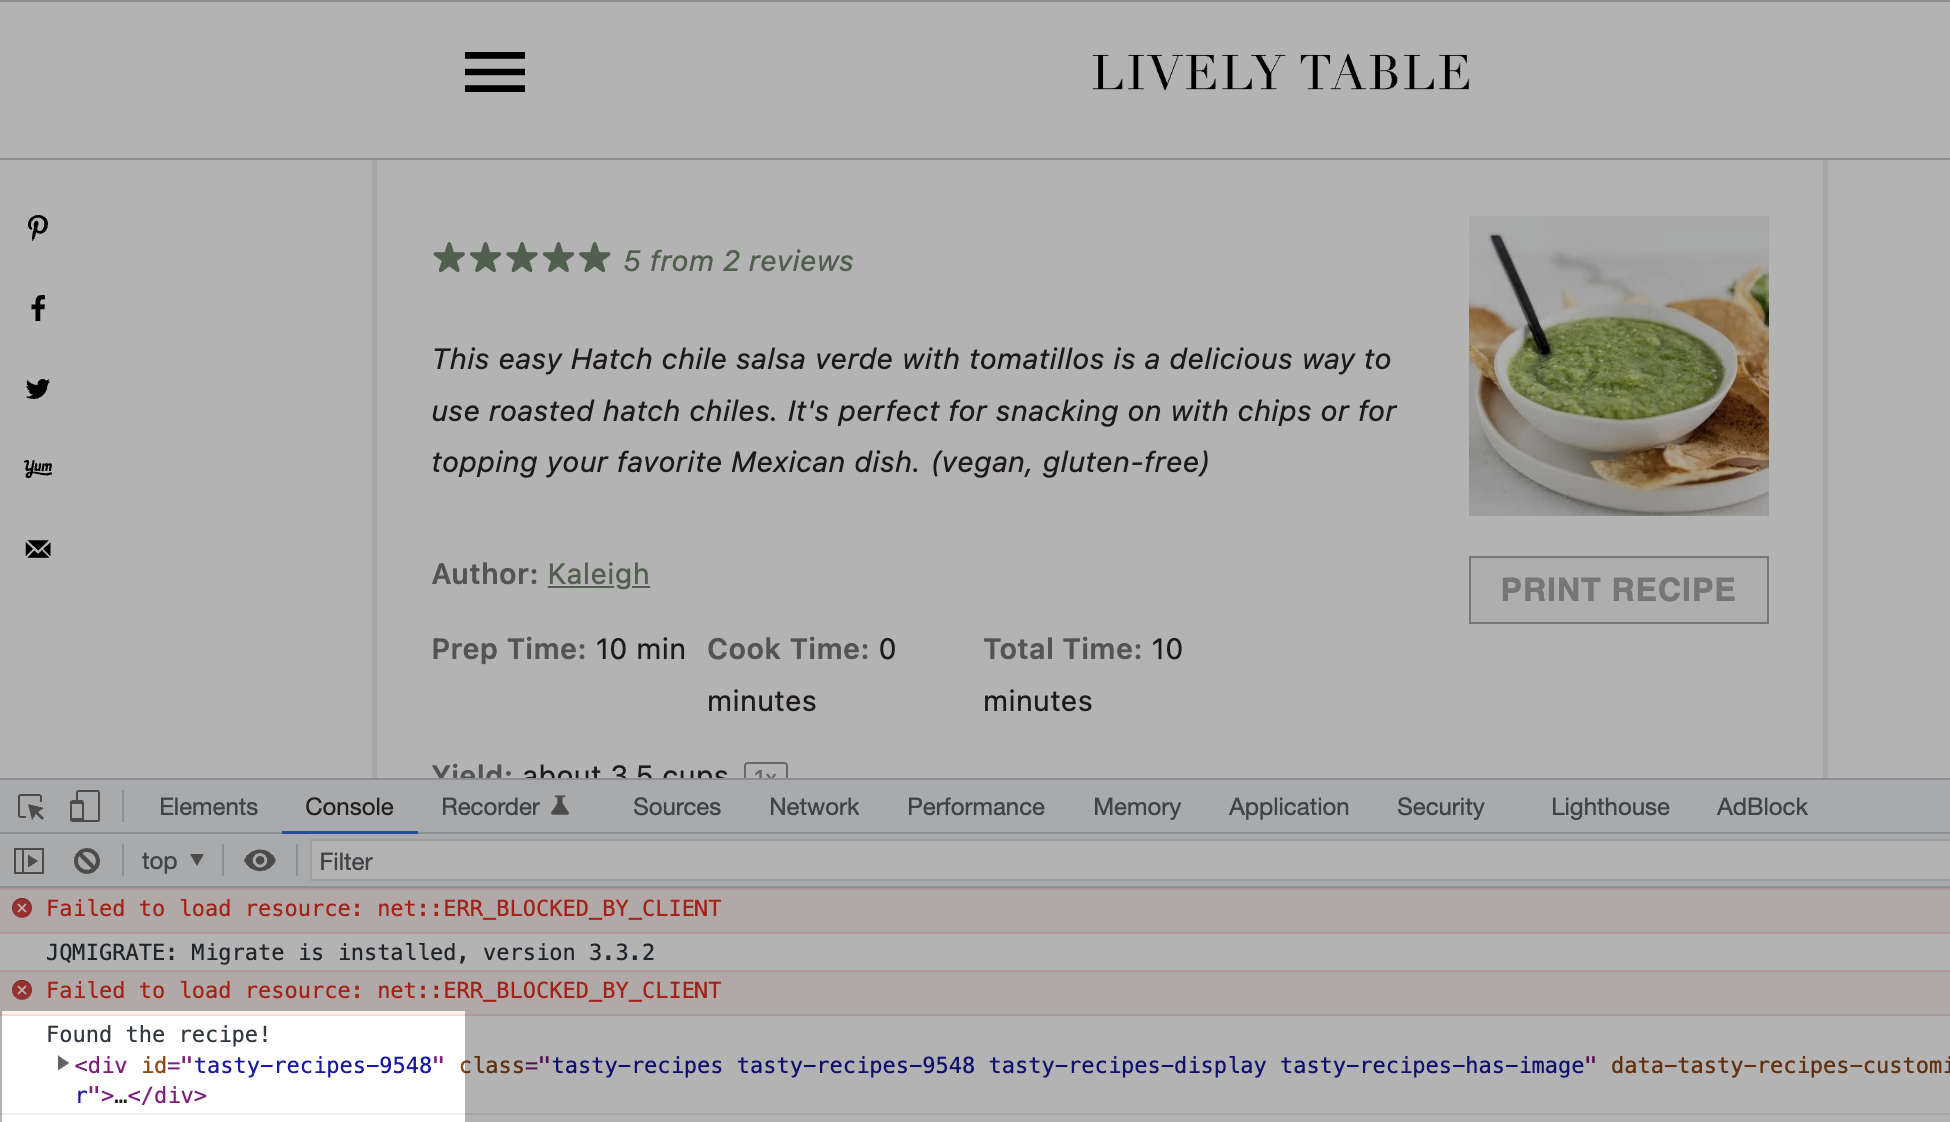Screen dimensions: 1950x1122
Task: Click the LIVELY TABLE site logo
Action: tap(1281, 73)
